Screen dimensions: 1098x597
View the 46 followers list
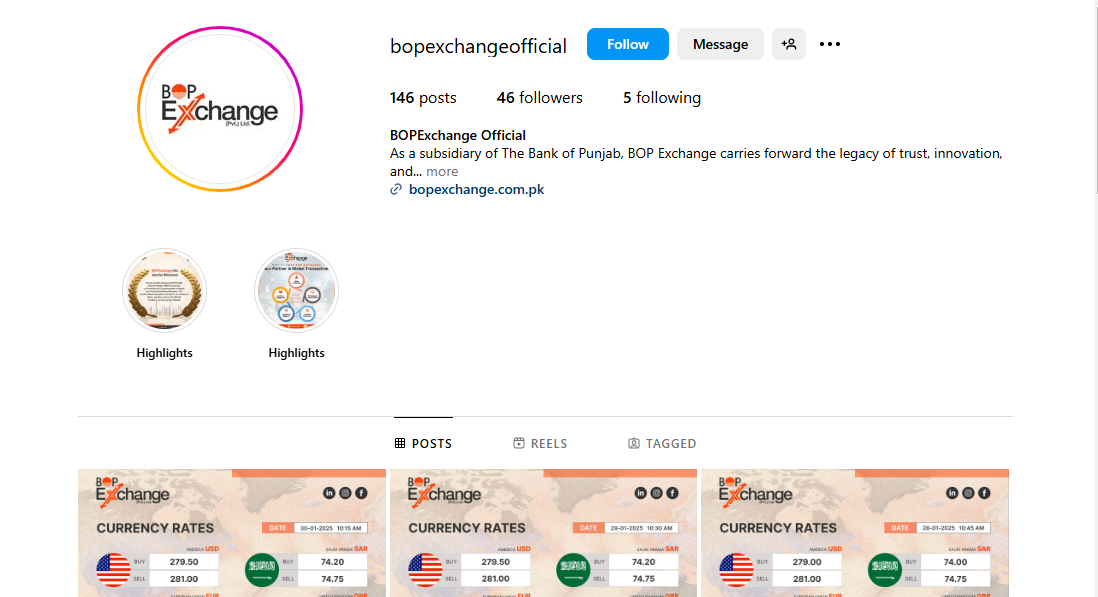click(x=539, y=98)
